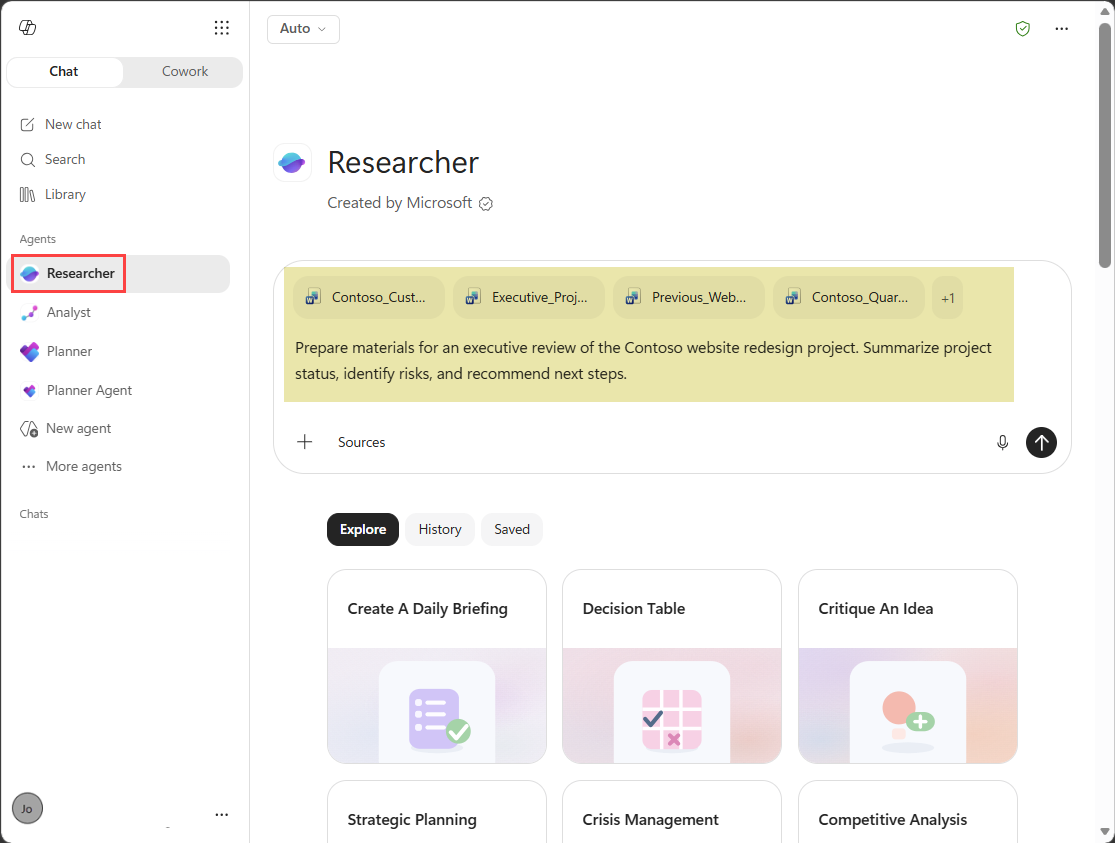Create a New agent

coord(65,428)
